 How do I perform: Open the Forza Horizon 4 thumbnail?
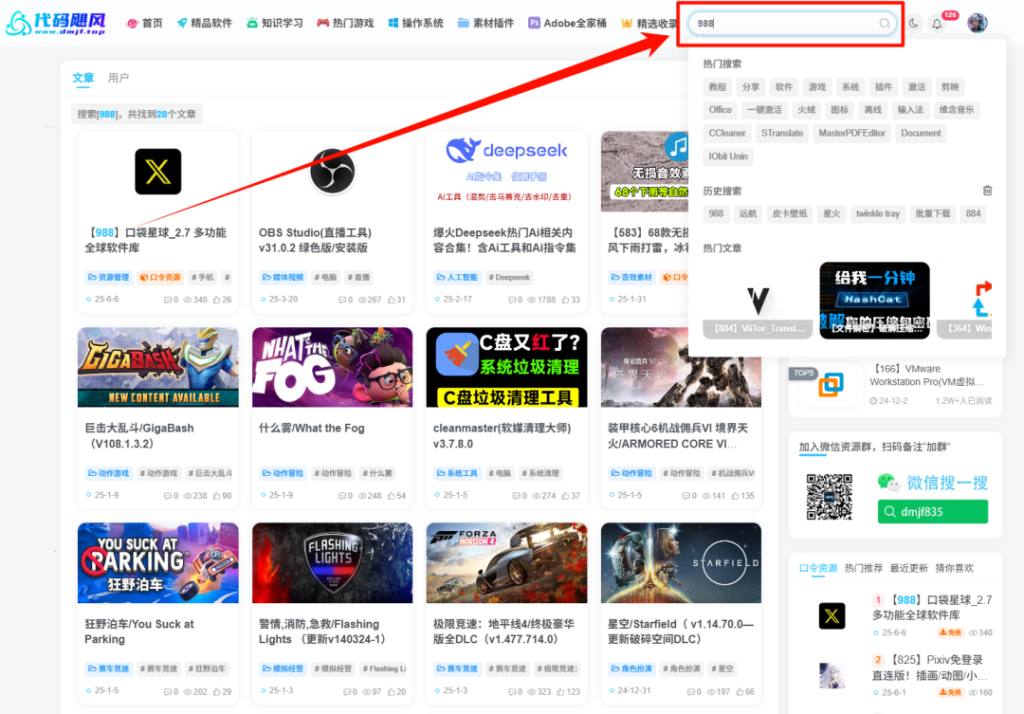[x=506, y=562]
